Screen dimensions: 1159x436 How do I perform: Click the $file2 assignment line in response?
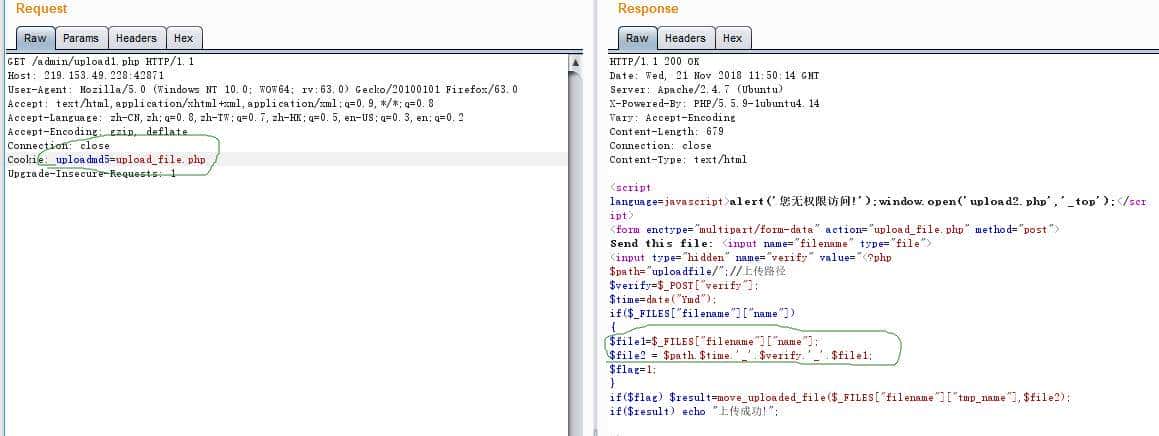coord(740,355)
